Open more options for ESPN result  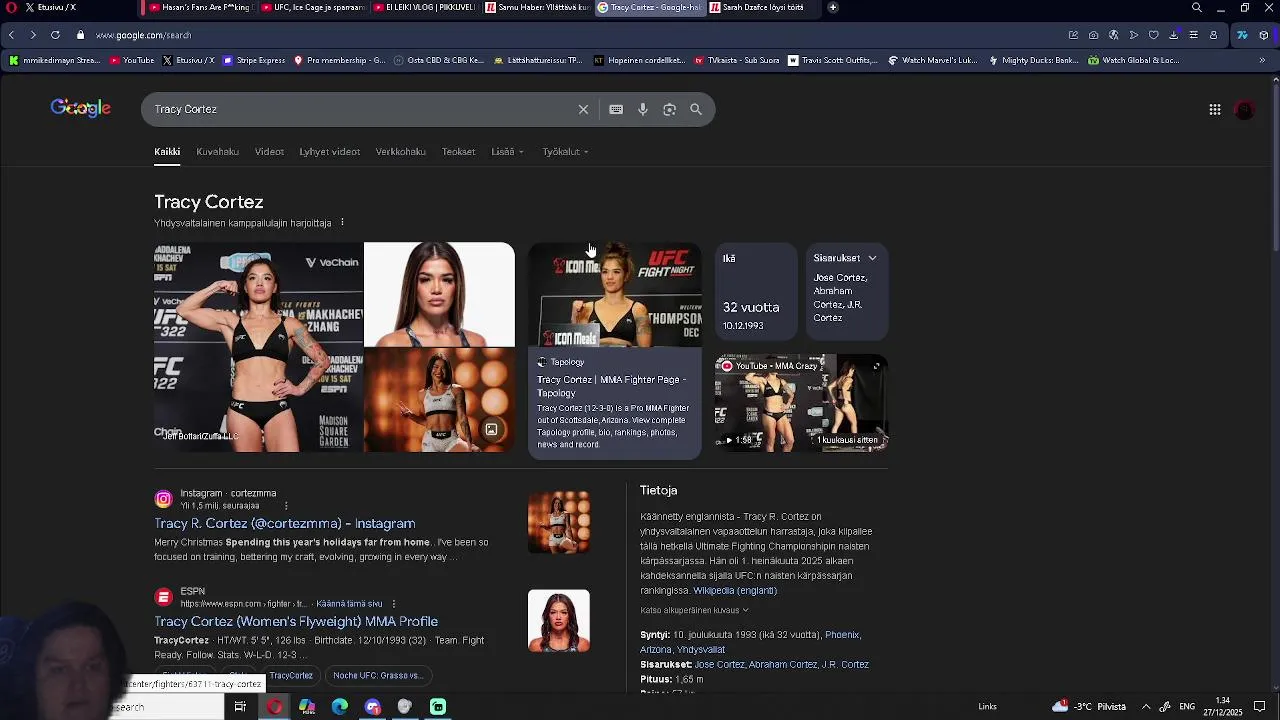point(394,604)
